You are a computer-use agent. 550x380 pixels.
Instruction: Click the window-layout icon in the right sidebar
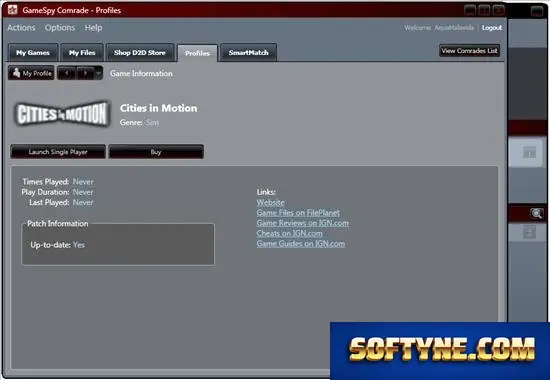coord(529,152)
